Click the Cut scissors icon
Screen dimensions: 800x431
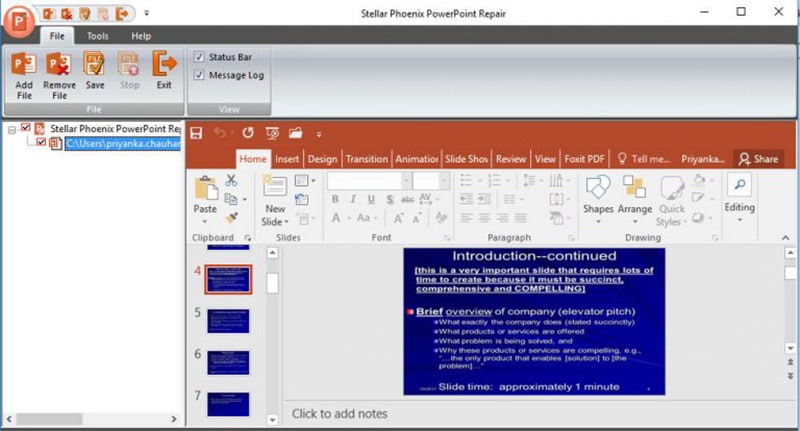pos(231,180)
